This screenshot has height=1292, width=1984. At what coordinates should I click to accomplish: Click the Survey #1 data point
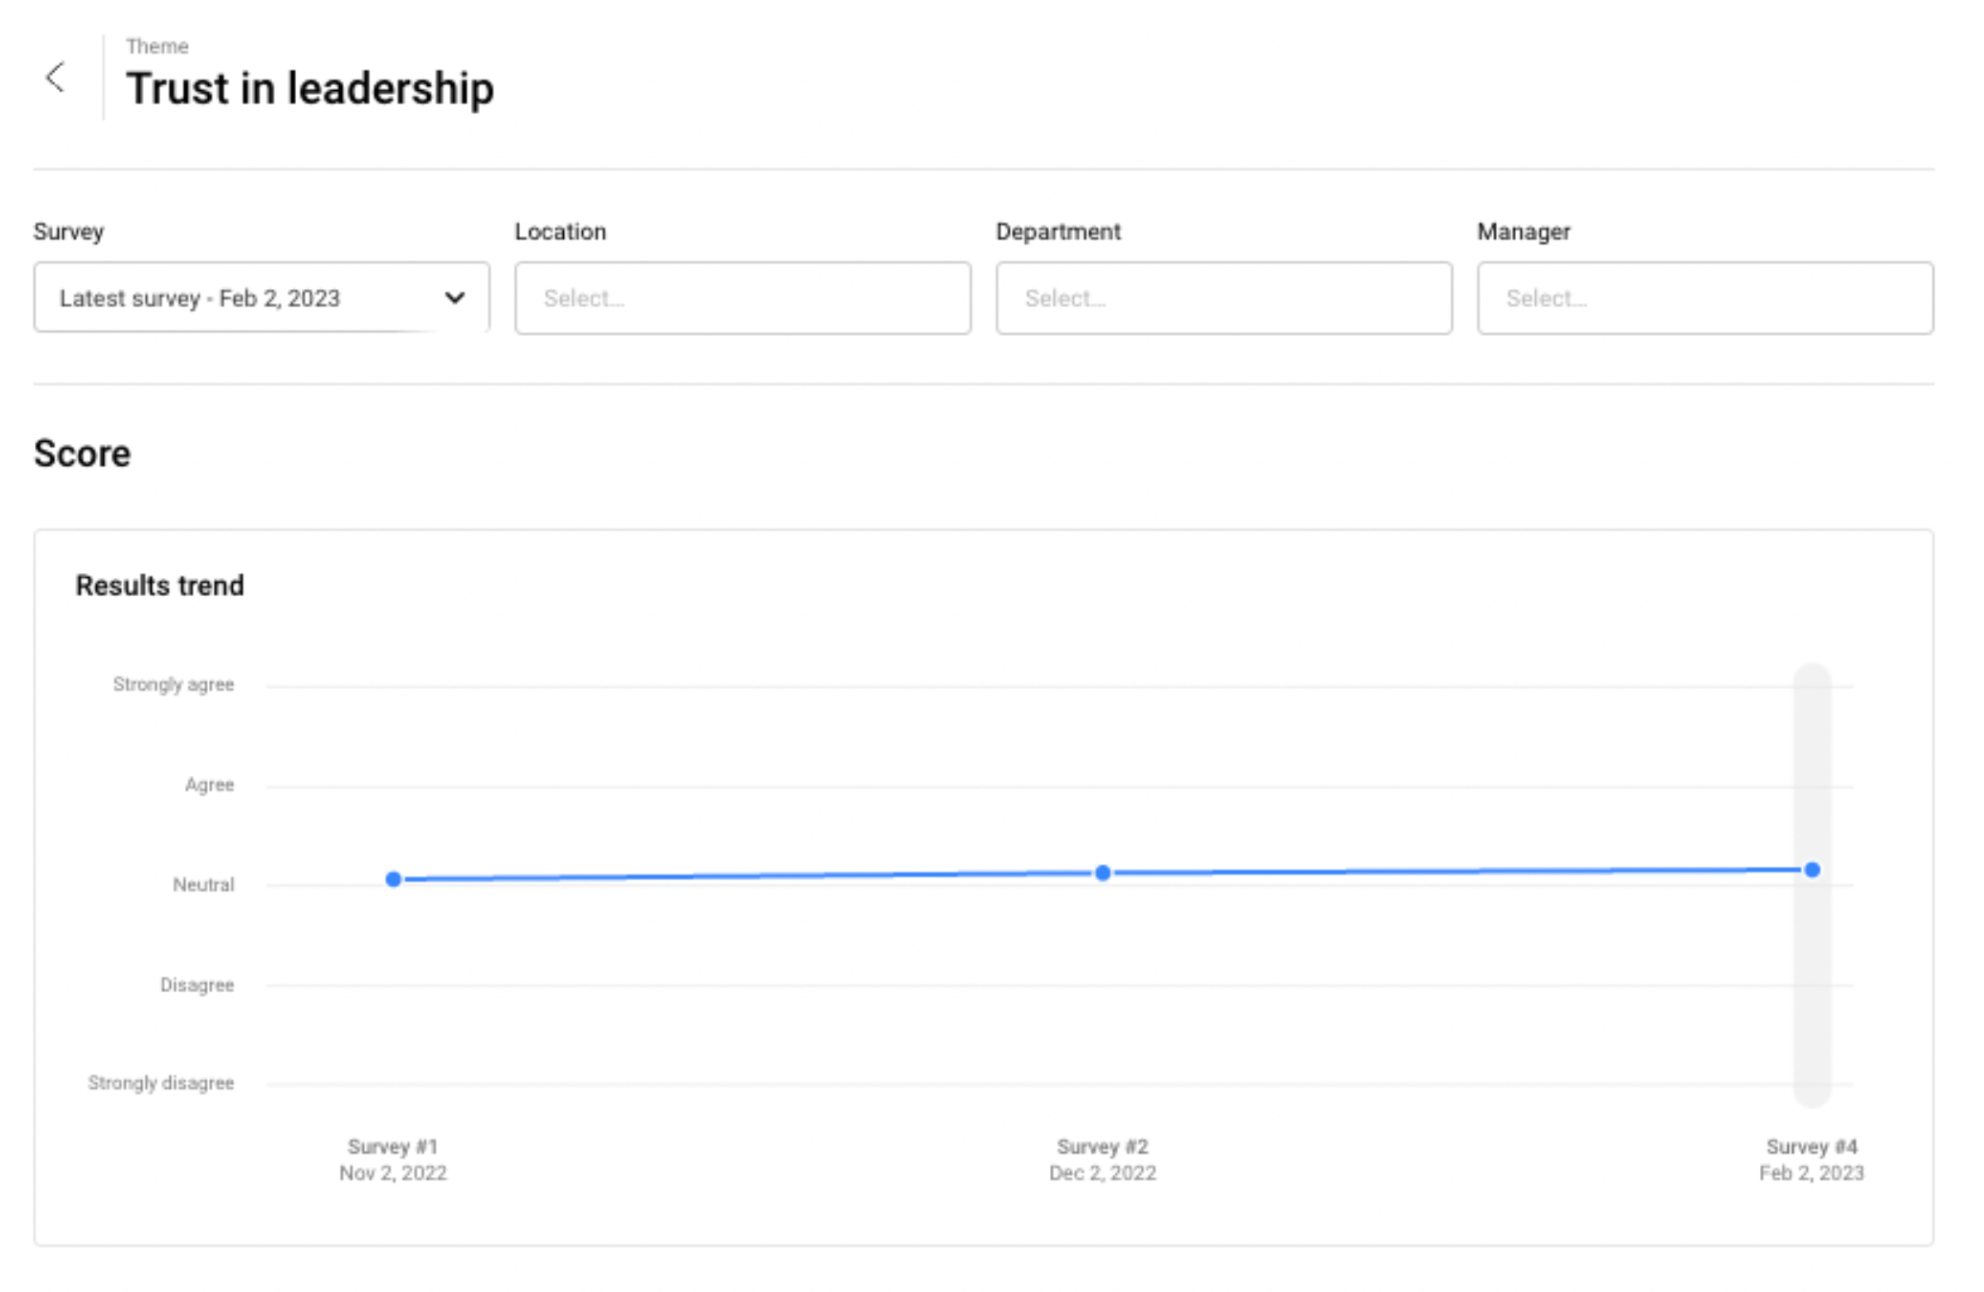point(394,879)
